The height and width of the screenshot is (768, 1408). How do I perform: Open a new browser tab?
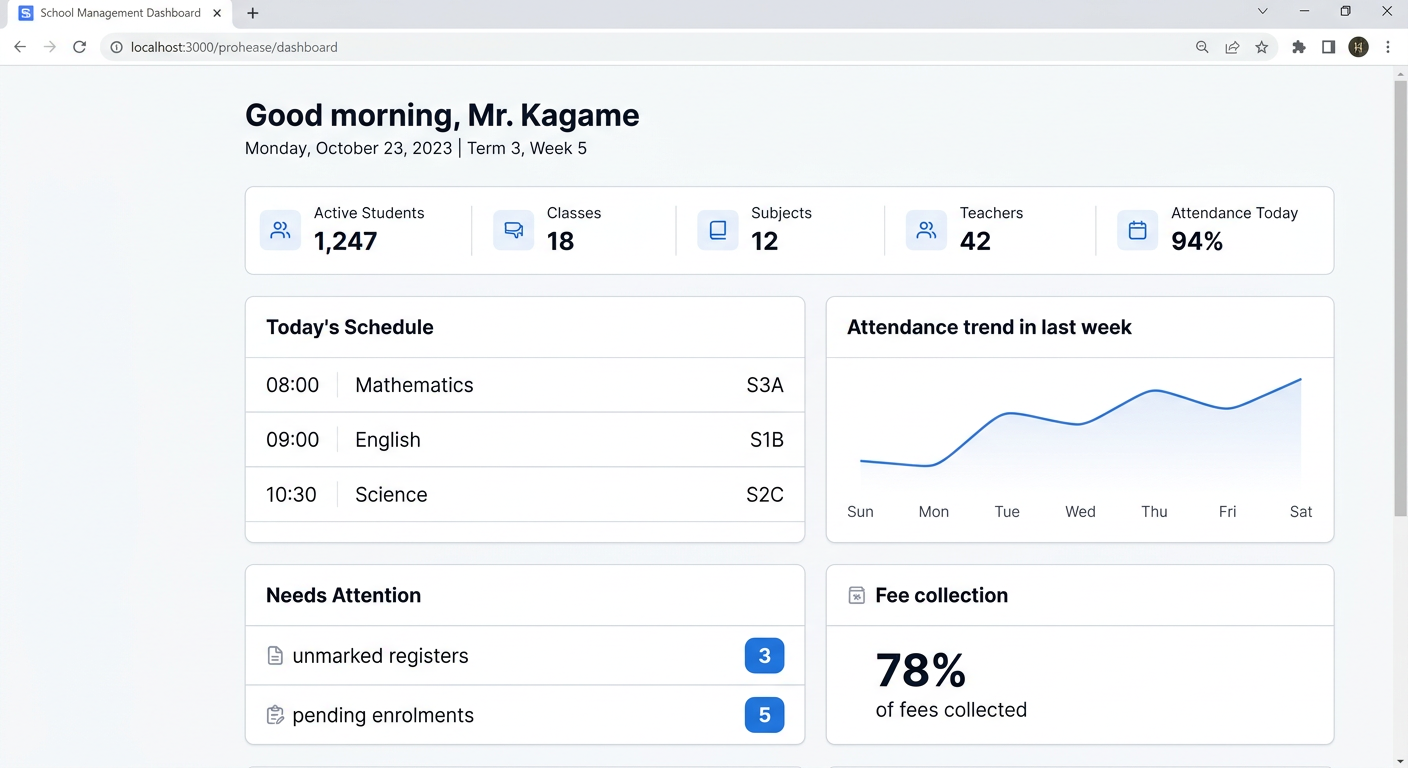(253, 13)
